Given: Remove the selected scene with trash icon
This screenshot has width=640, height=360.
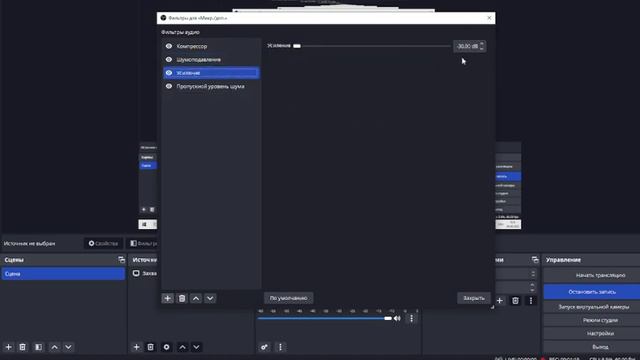Looking at the screenshot, I should pyautogui.click(x=22, y=347).
